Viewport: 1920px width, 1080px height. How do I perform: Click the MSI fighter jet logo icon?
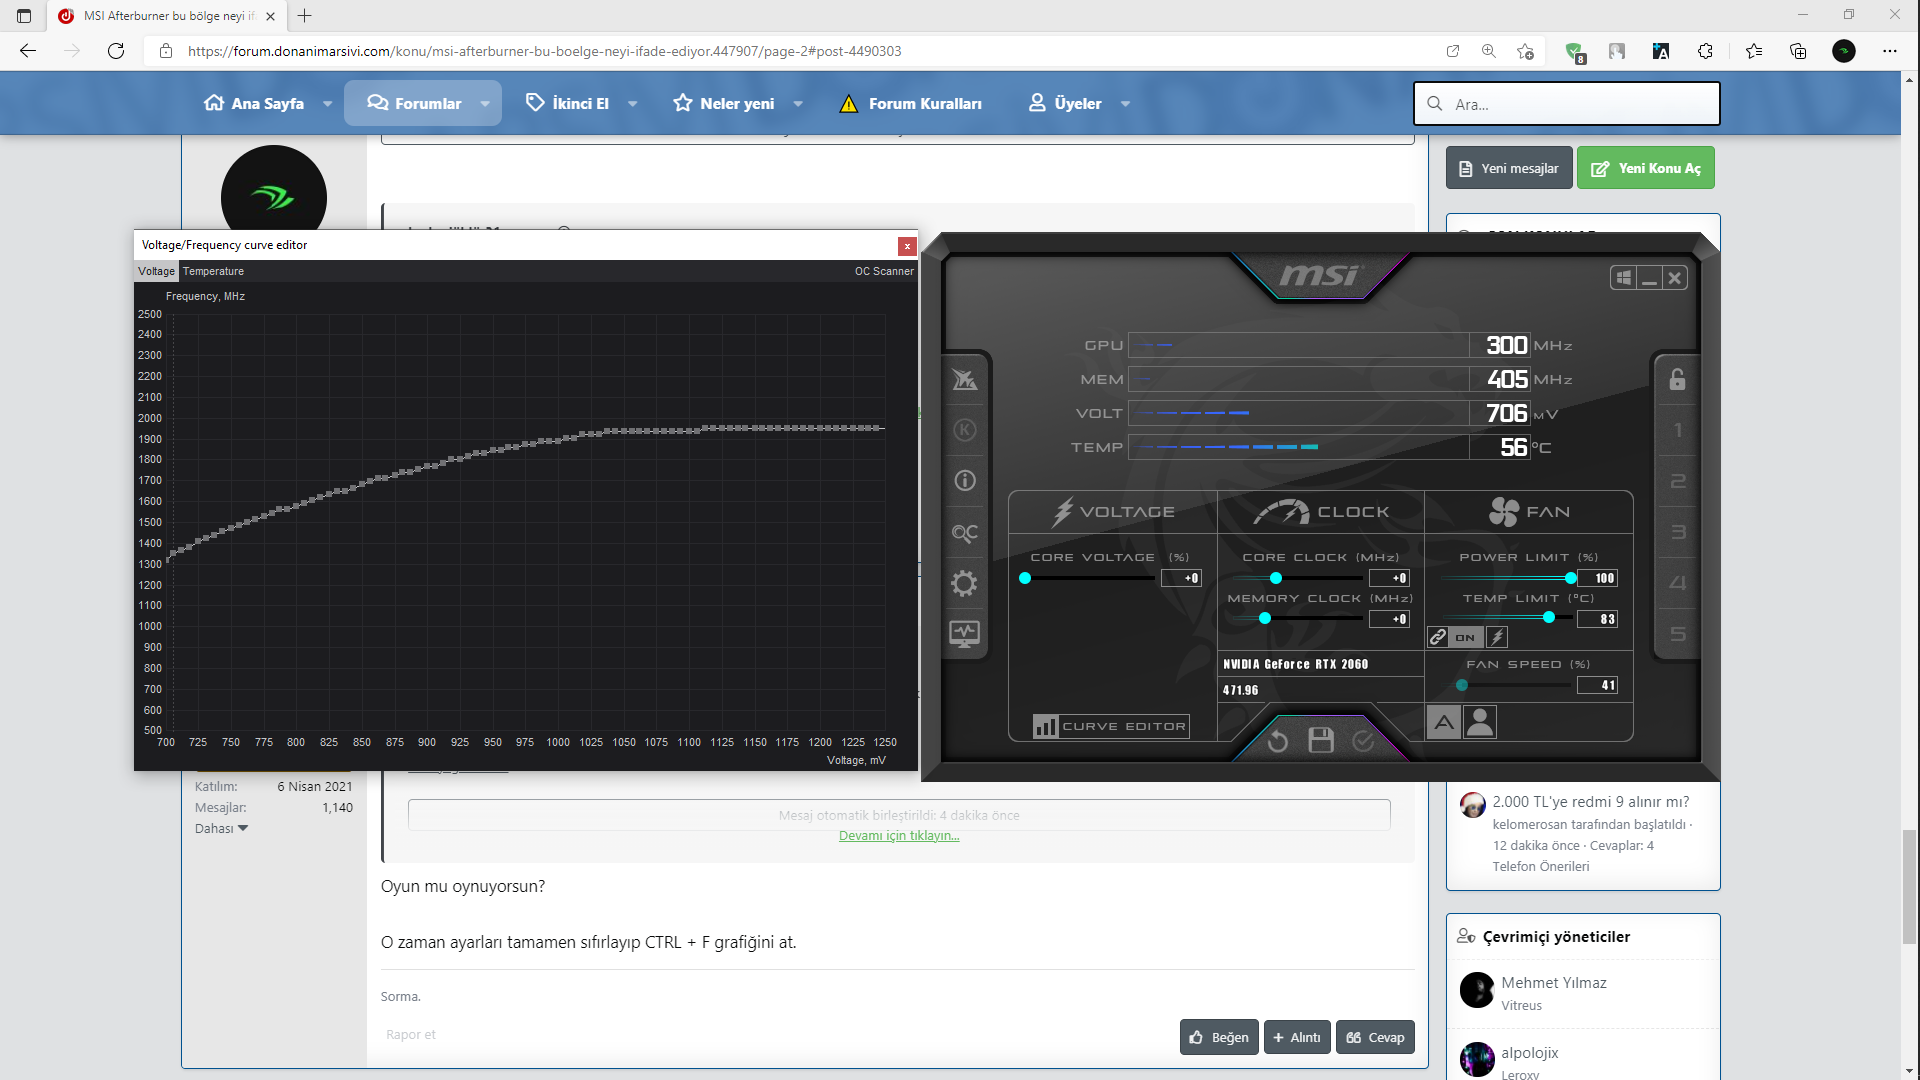964,379
